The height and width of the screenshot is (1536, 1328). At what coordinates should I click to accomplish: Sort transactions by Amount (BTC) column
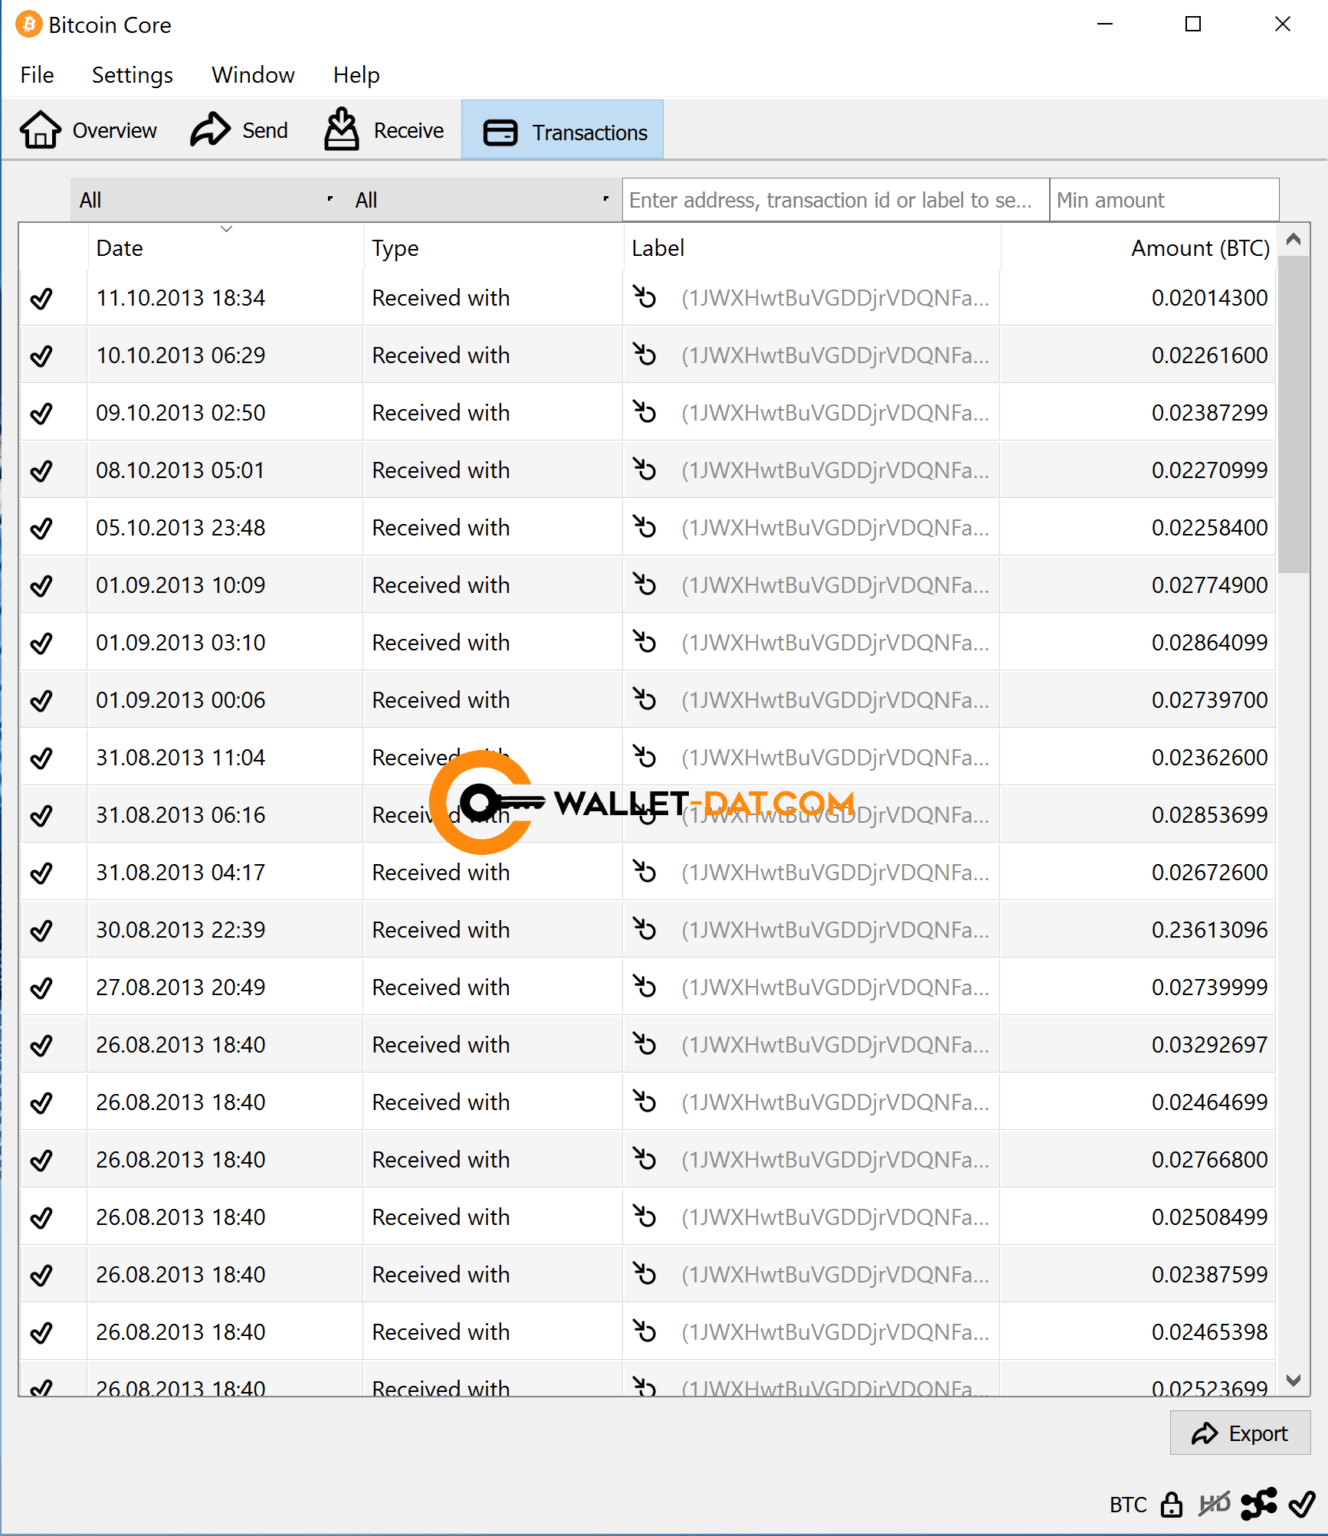pos(1199,248)
